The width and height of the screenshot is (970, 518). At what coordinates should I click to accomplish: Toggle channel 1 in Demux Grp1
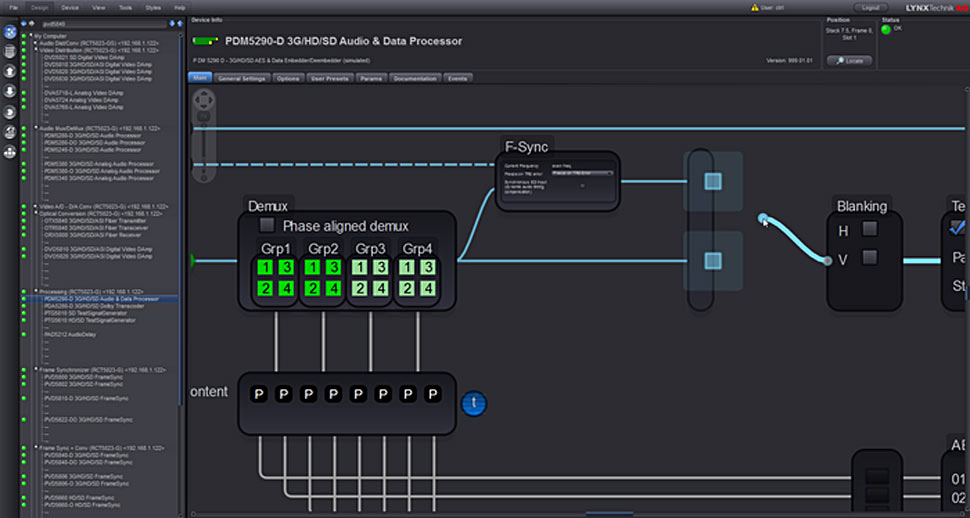[x=265, y=267]
